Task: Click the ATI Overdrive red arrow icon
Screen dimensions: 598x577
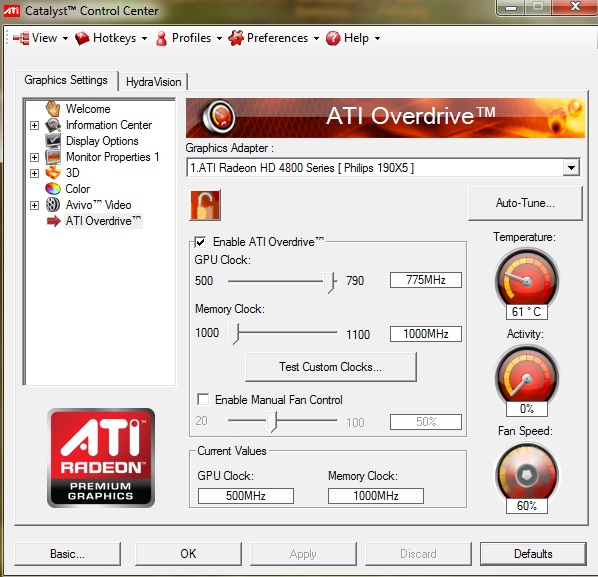Action: [x=53, y=221]
